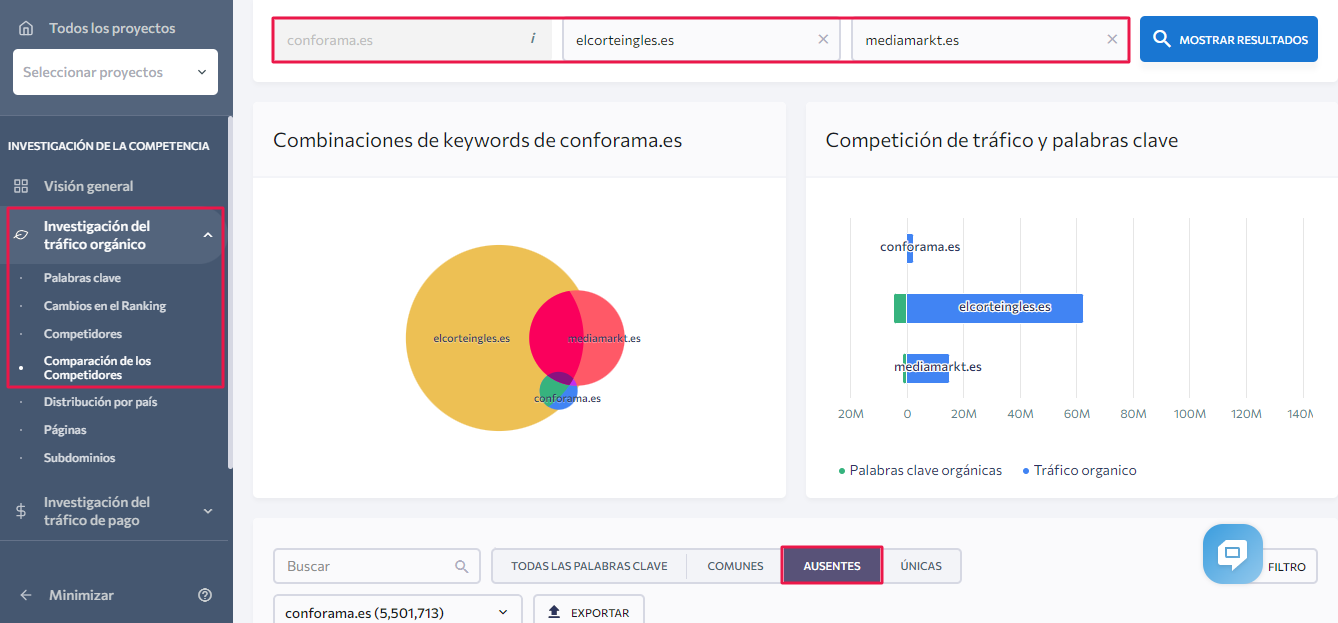This screenshot has height=623, width=1338.
Task: Click the search magnifier icon in Buscar
Action: pos(461,566)
